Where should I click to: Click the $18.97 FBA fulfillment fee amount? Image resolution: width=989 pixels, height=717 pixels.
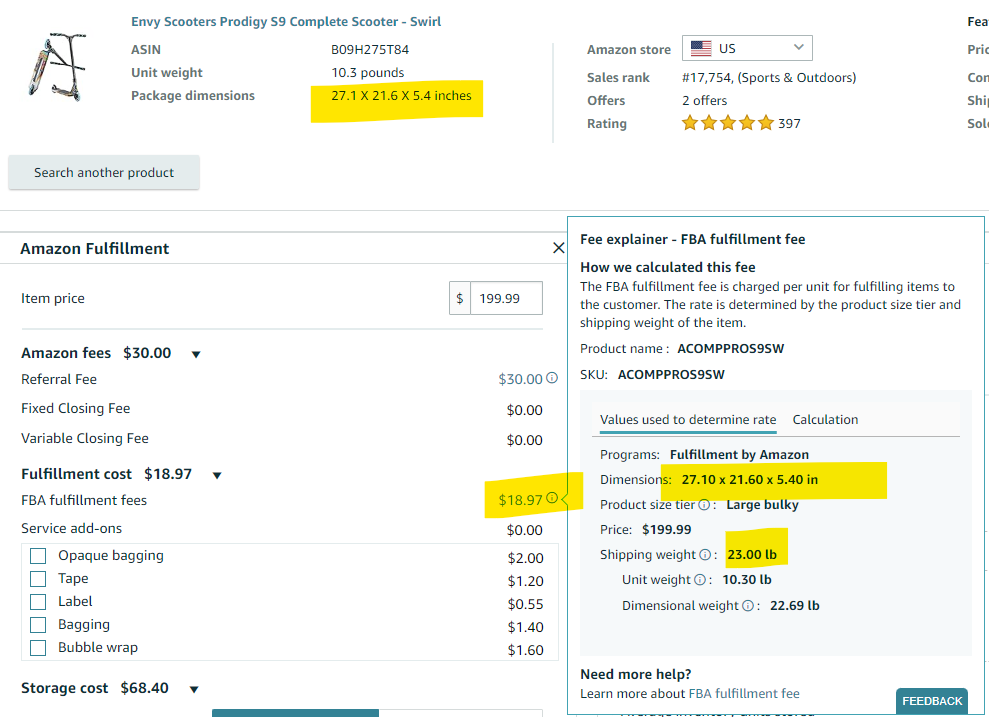[520, 500]
